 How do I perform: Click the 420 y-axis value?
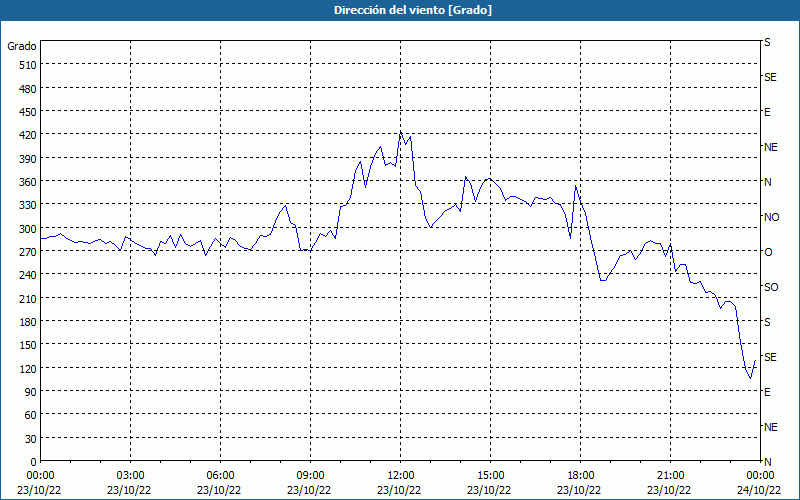coord(28,135)
